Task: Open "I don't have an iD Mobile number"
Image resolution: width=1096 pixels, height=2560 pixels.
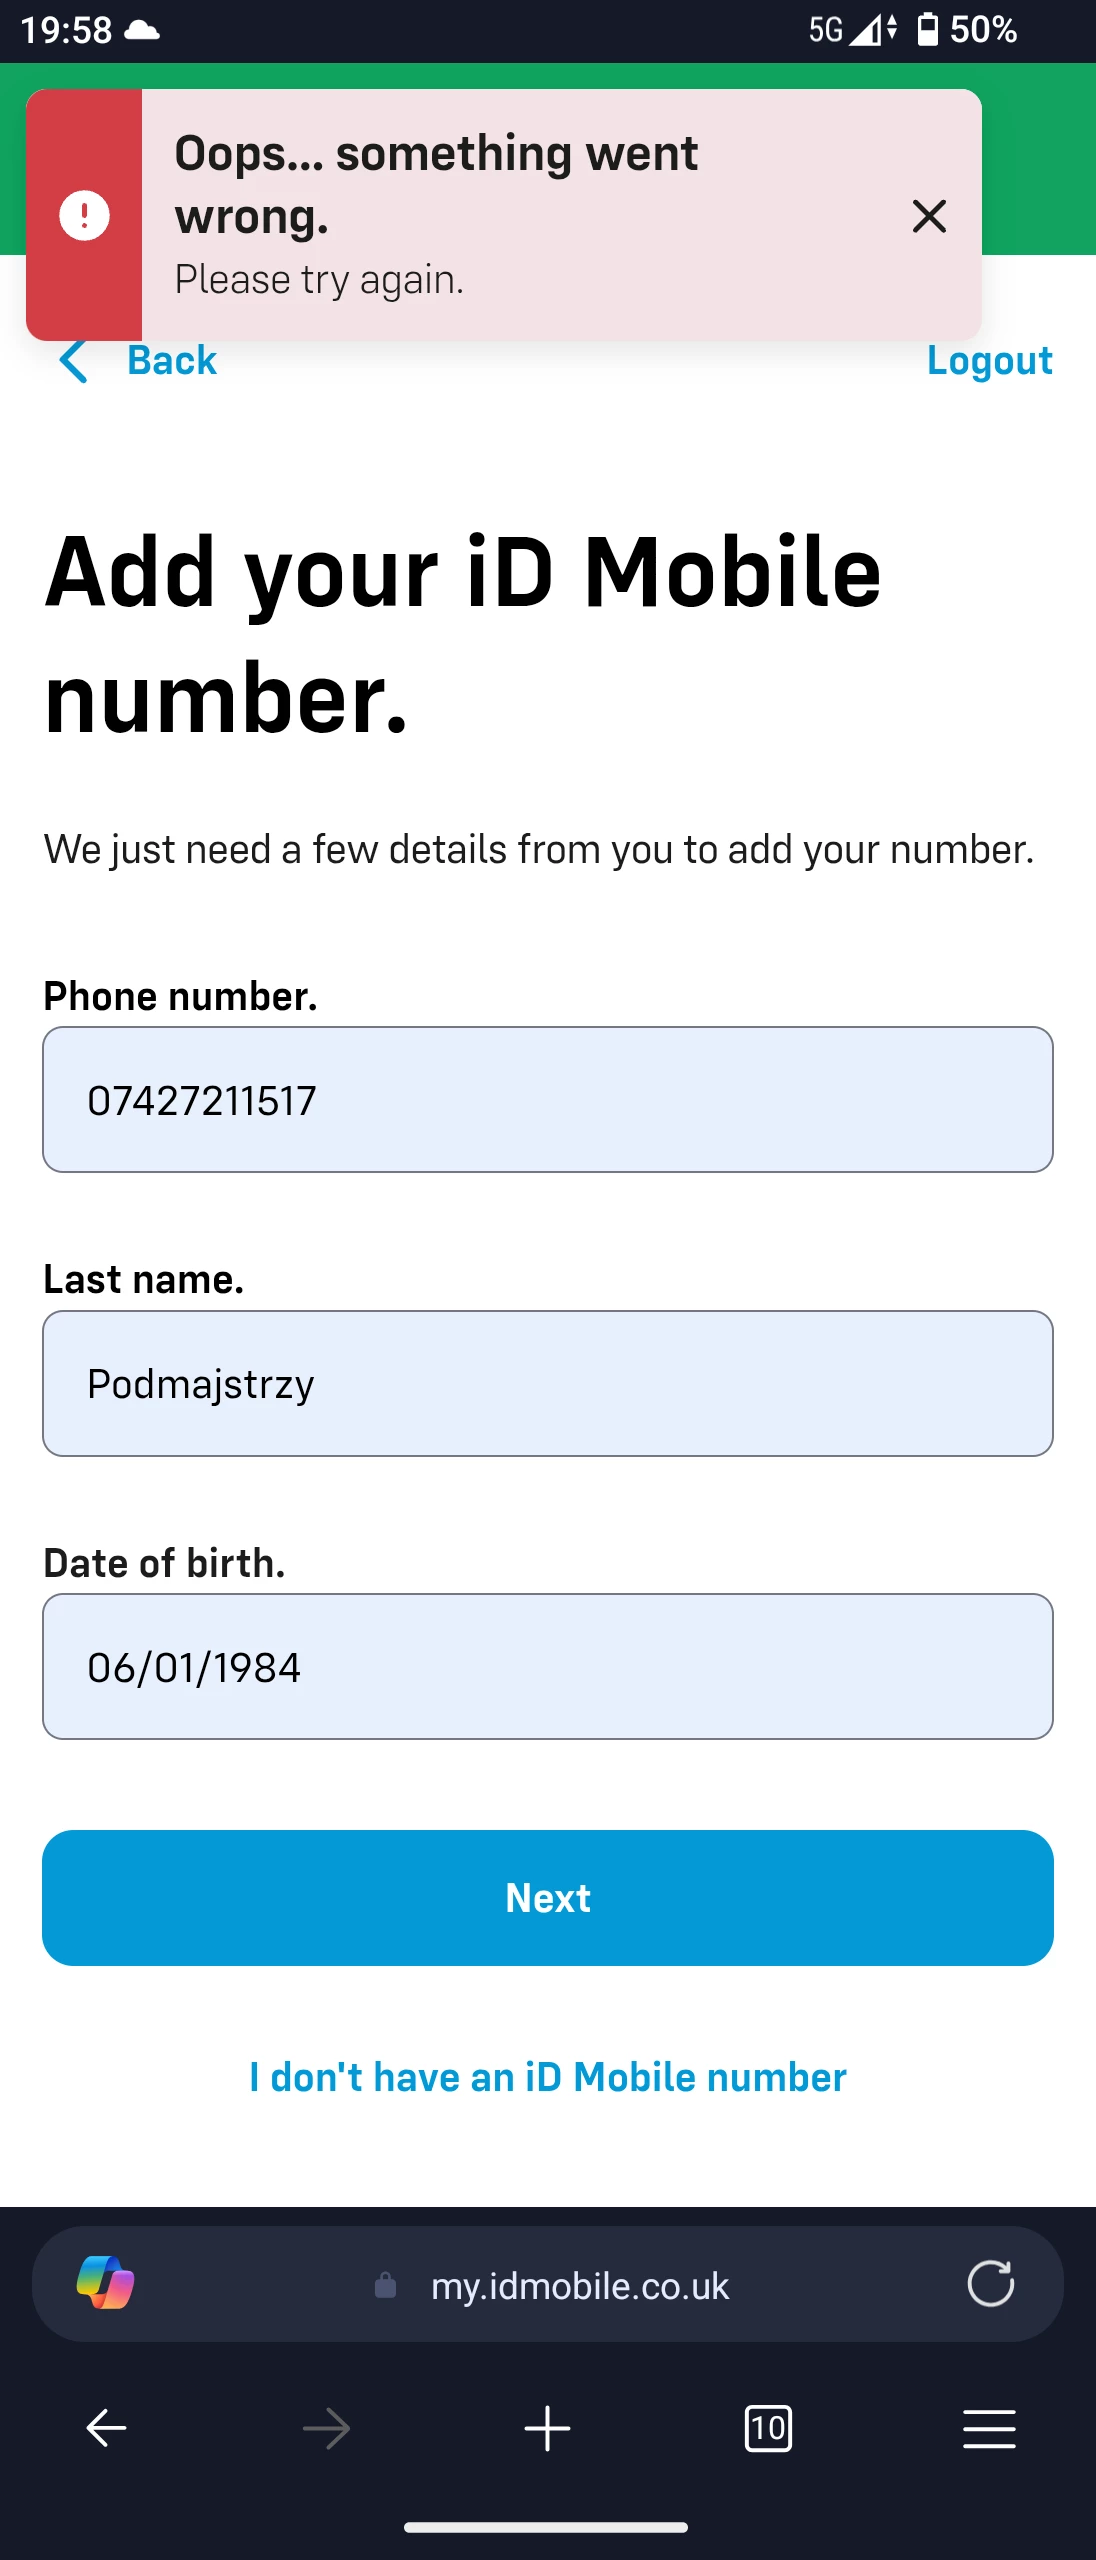Action: pos(548,2077)
